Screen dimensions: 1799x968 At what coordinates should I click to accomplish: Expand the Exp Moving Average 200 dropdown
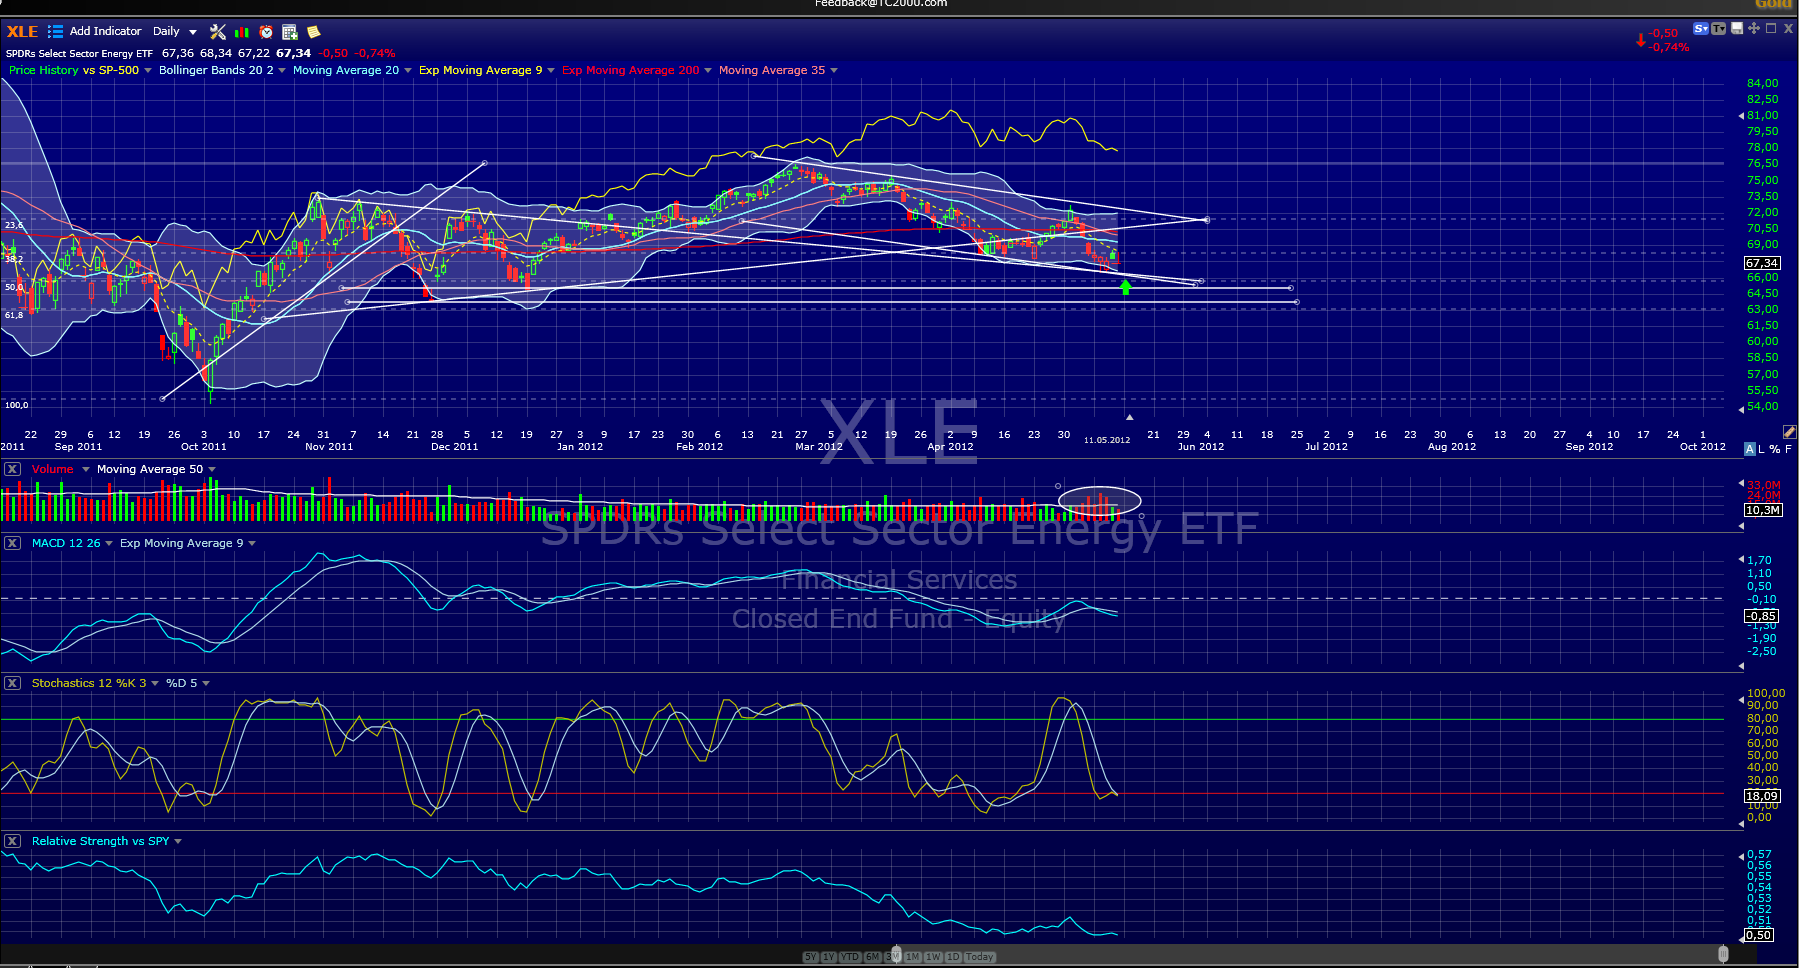[708, 70]
